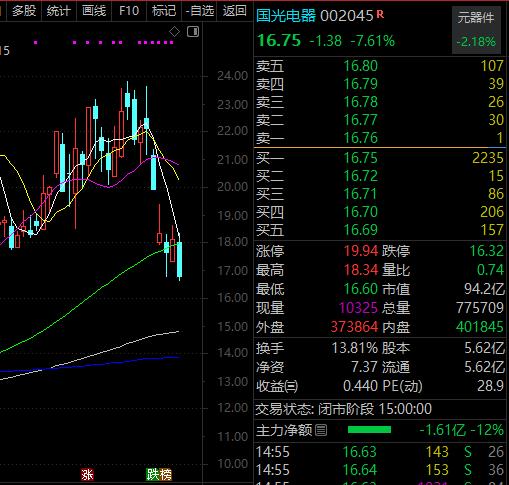Viewport: 509px width, 485px height.
Task: Click the 元器件 sector button
Action: tap(476, 30)
